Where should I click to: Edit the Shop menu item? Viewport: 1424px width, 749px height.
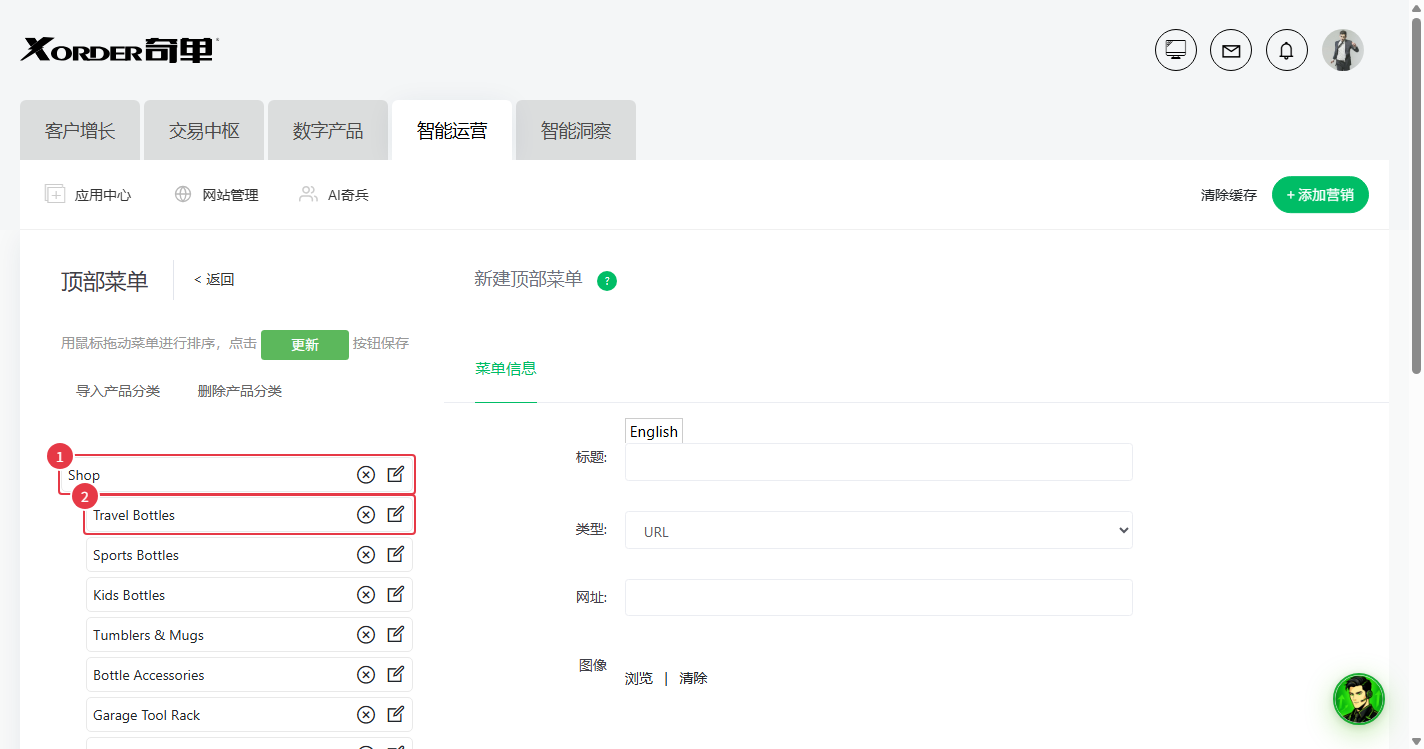coord(395,474)
